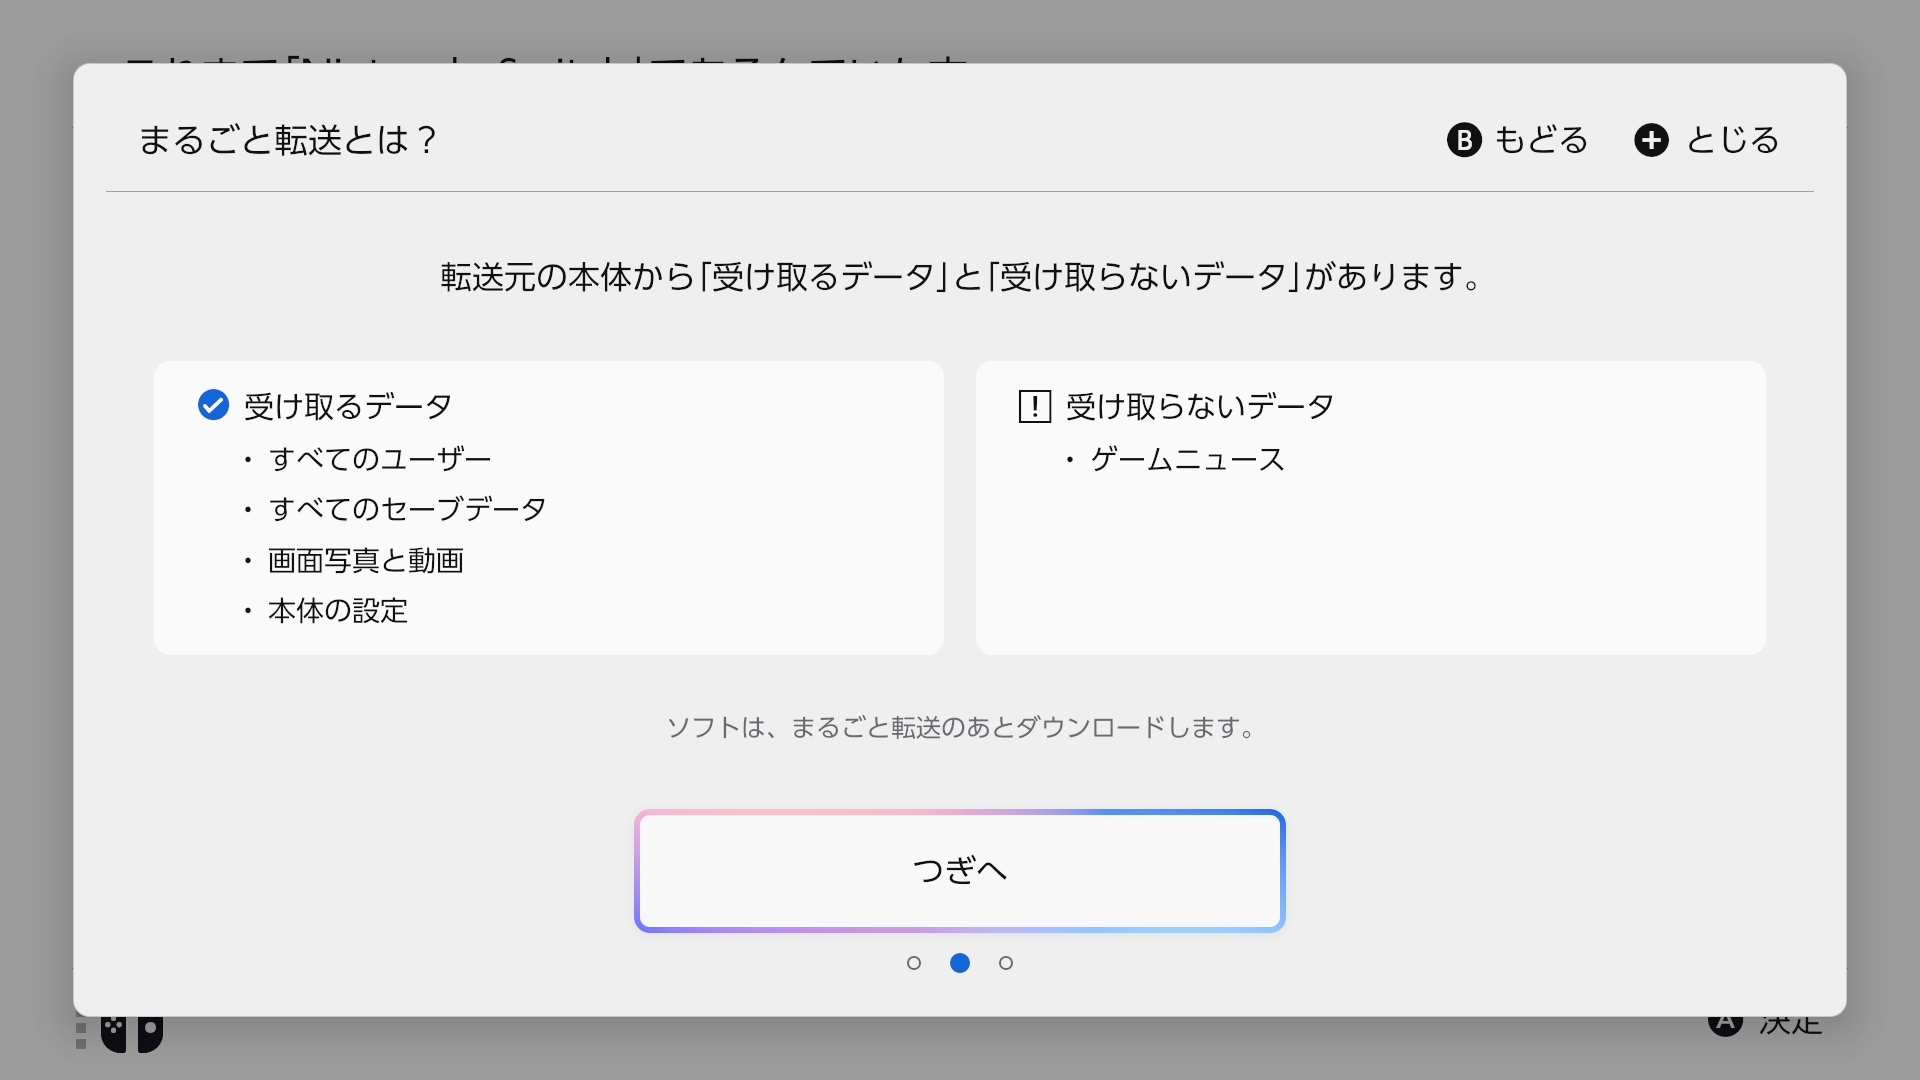
Task: Click the 受け取らないデータ heading
Action: point(1199,407)
